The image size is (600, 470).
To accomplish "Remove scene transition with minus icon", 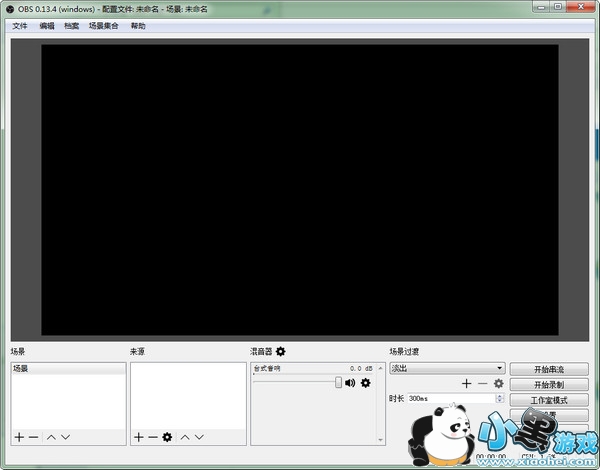I will (483, 384).
